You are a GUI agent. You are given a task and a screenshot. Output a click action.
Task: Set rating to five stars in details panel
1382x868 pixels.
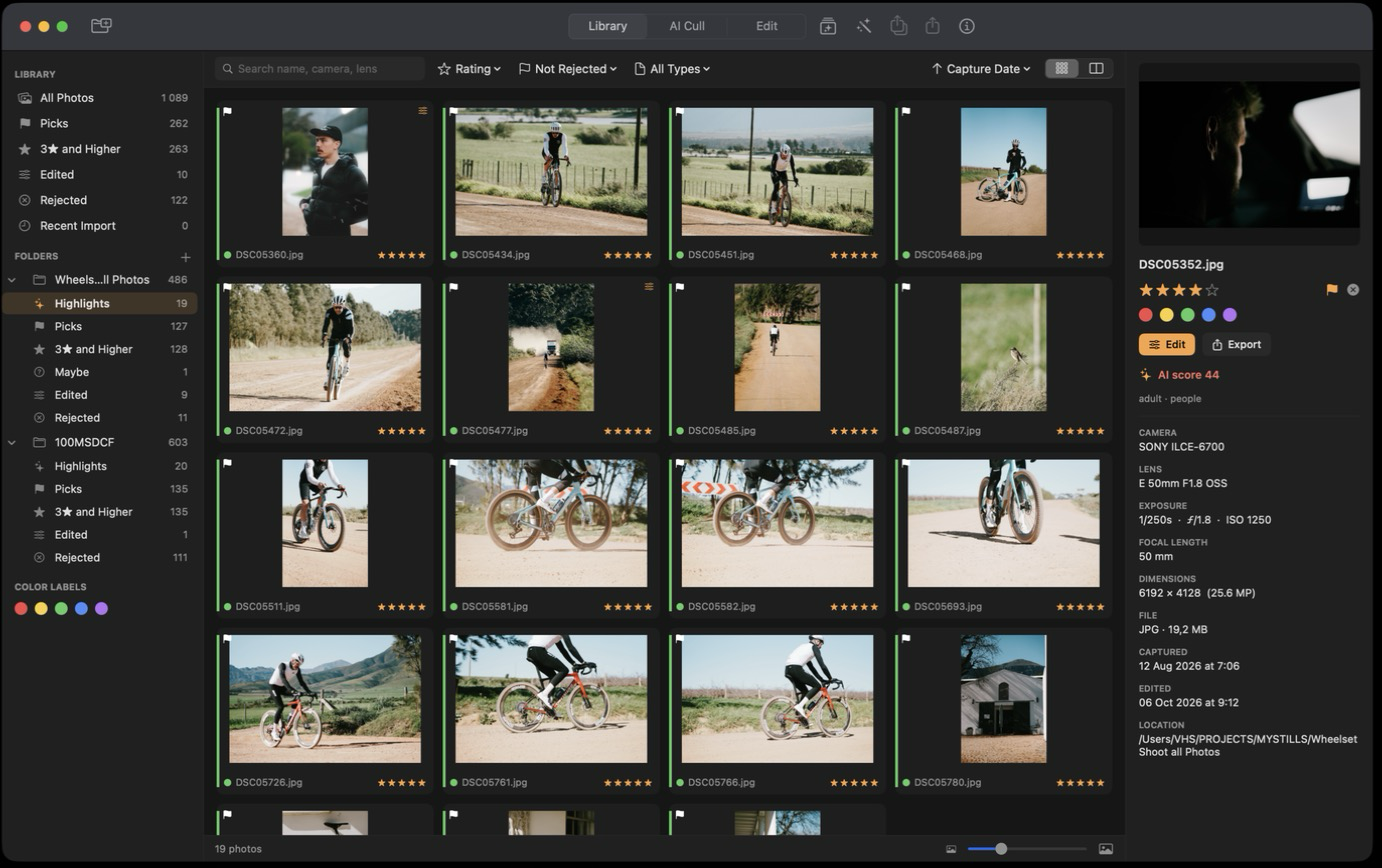1213,290
